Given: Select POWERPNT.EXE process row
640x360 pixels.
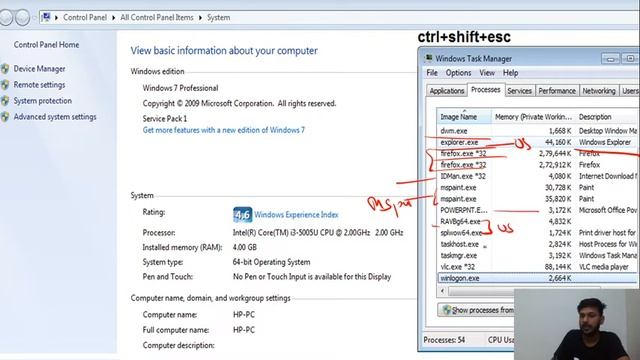Looking at the screenshot, I should click(x=538, y=210).
